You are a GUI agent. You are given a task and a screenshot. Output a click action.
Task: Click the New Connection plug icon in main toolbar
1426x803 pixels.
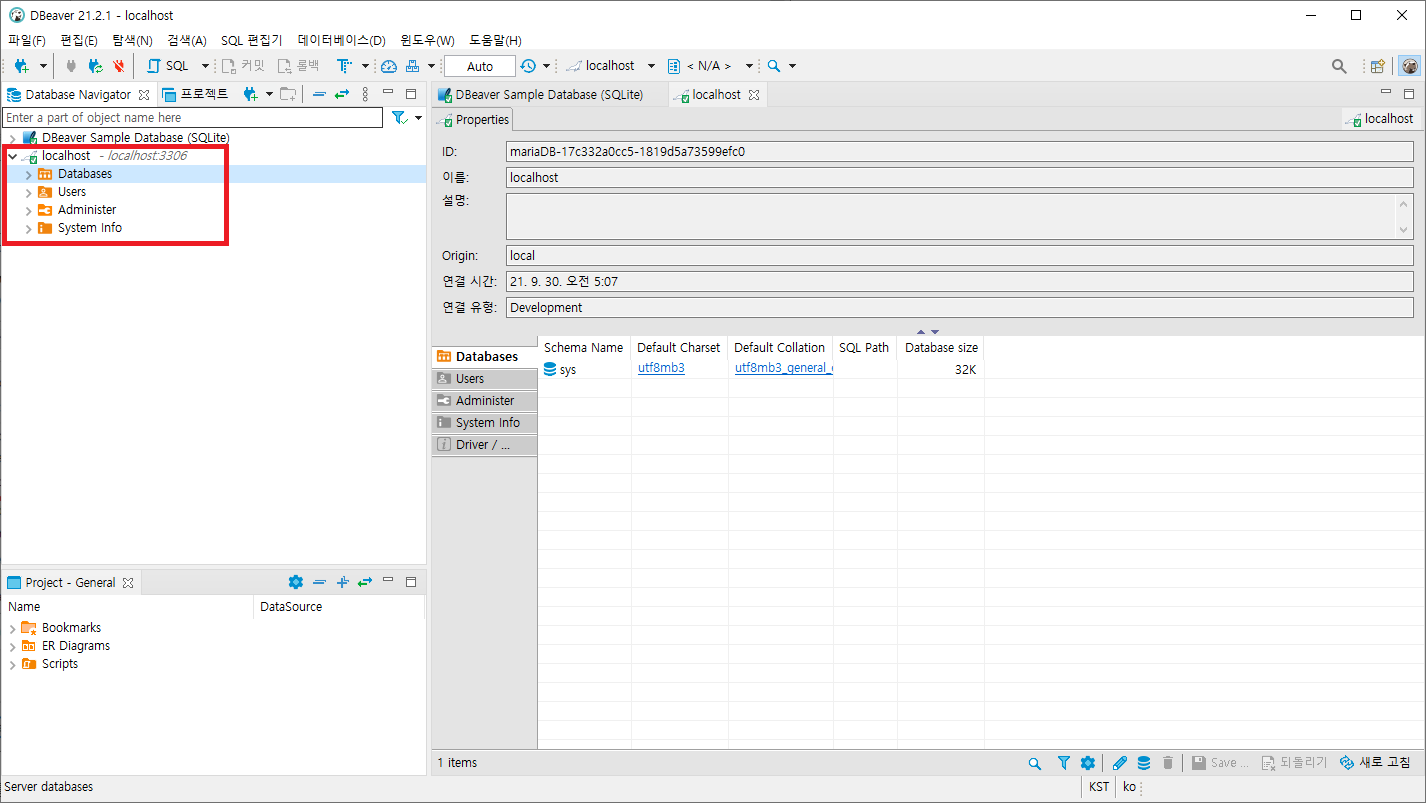(x=21, y=66)
